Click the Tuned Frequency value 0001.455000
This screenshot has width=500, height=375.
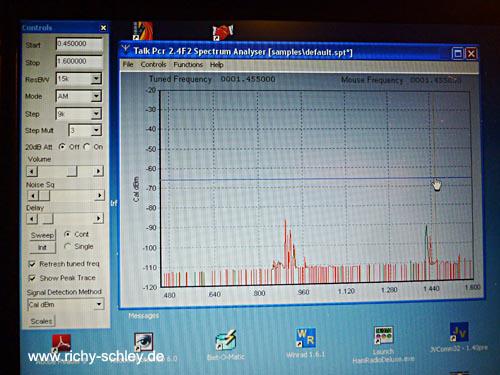point(248,79)
